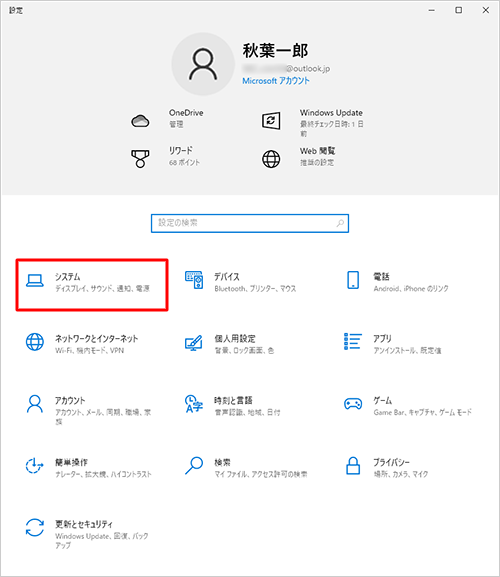
Task: Open the OneDrive 管理 entry
Action: click(x=186, y=118)
